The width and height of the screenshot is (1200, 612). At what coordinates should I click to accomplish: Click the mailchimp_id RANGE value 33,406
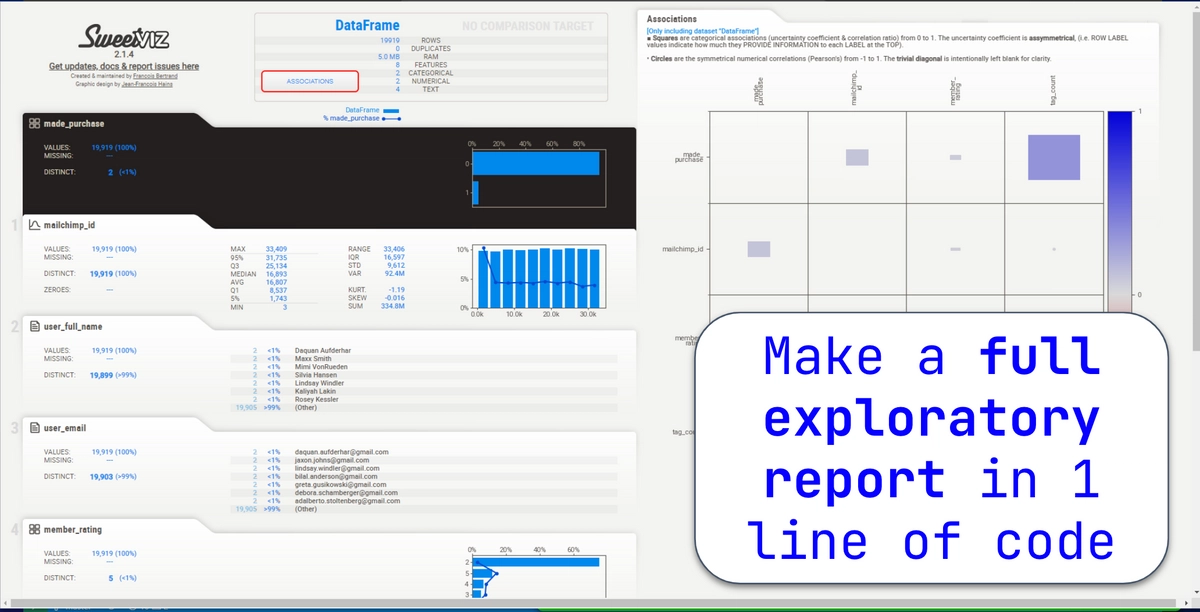(x=393, y=248)
